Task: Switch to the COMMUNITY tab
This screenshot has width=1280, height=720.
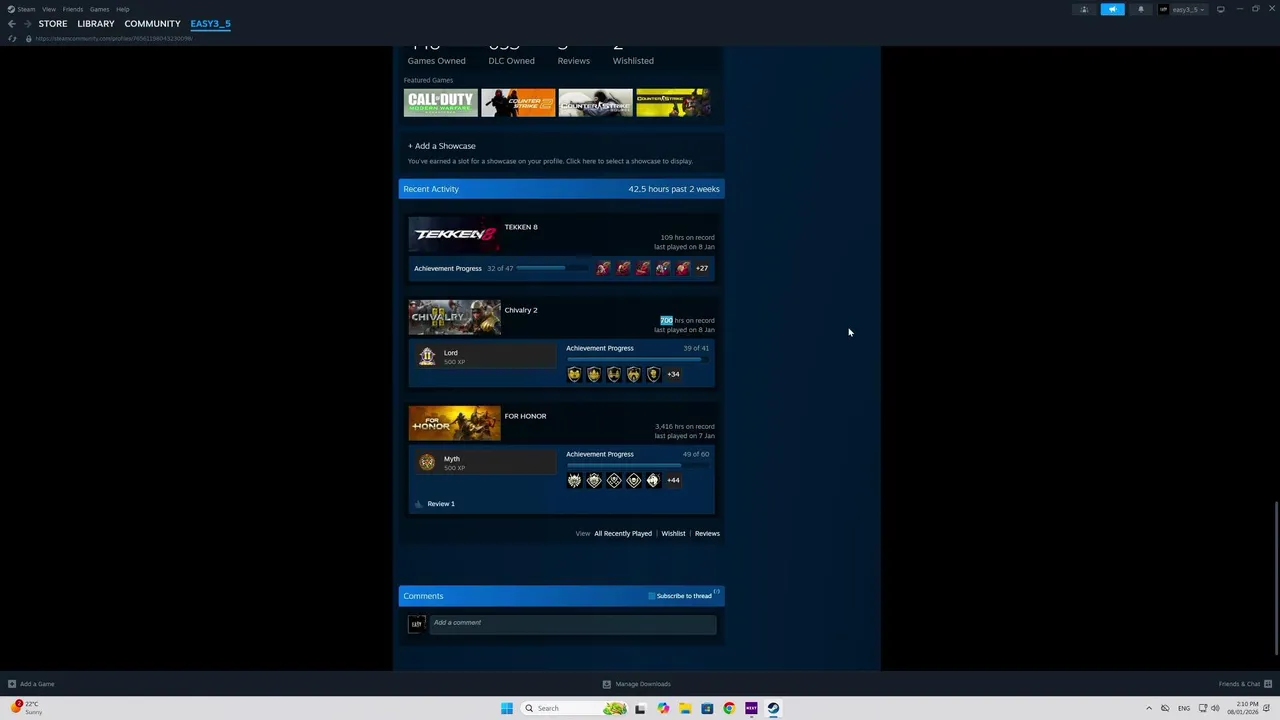Action: 152,24
